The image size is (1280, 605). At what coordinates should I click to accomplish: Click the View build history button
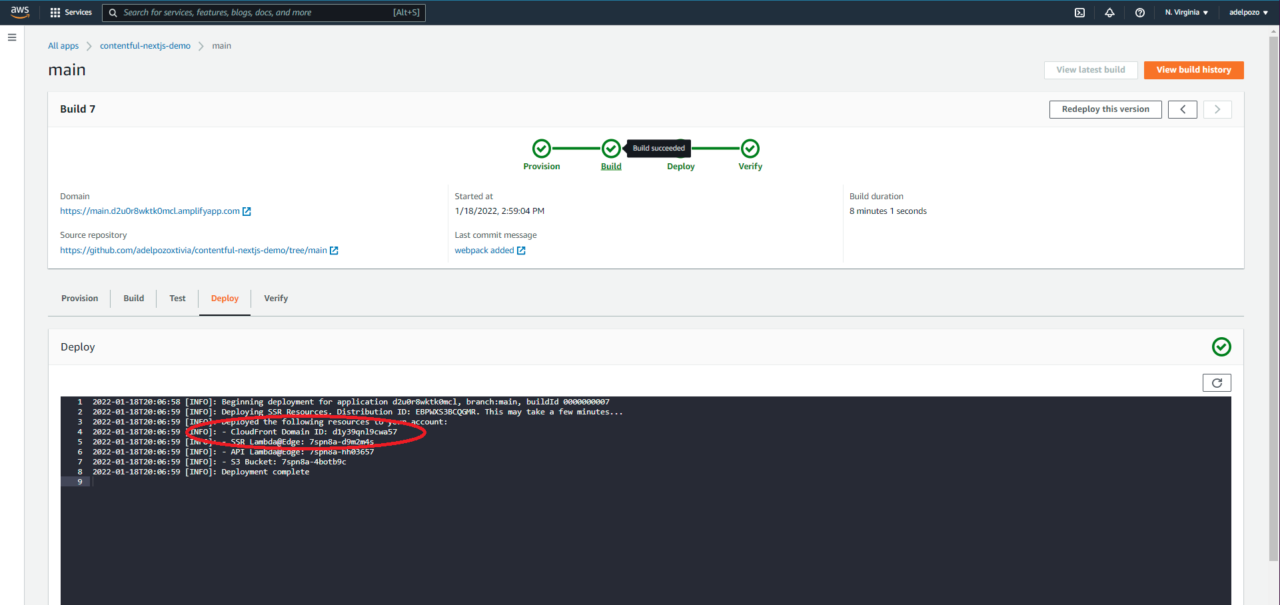[1193, 70]
